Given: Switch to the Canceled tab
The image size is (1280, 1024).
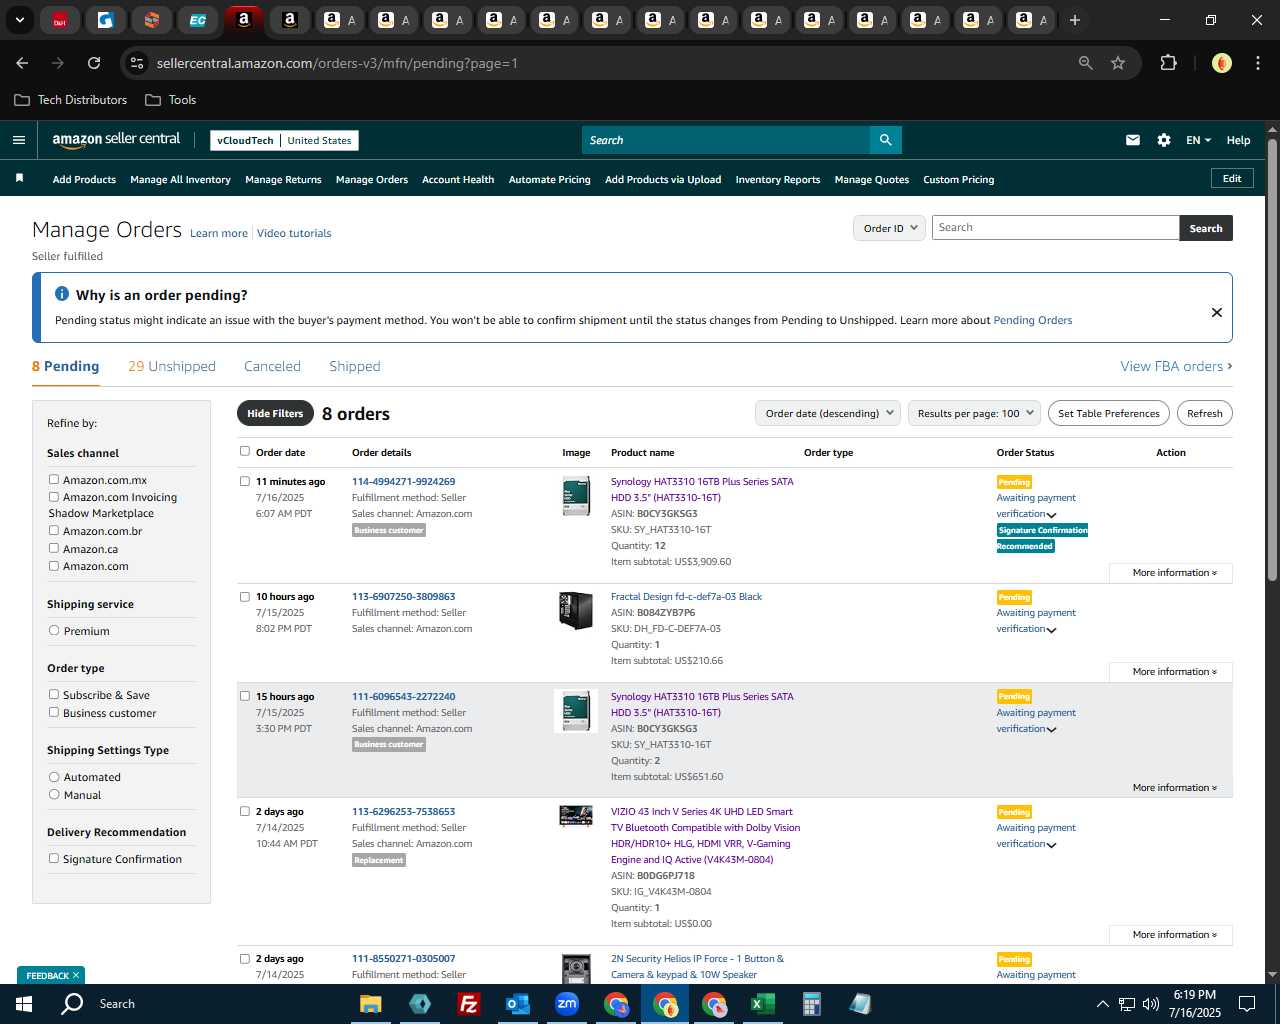Looking at the screenshot, I should (272, 366).
